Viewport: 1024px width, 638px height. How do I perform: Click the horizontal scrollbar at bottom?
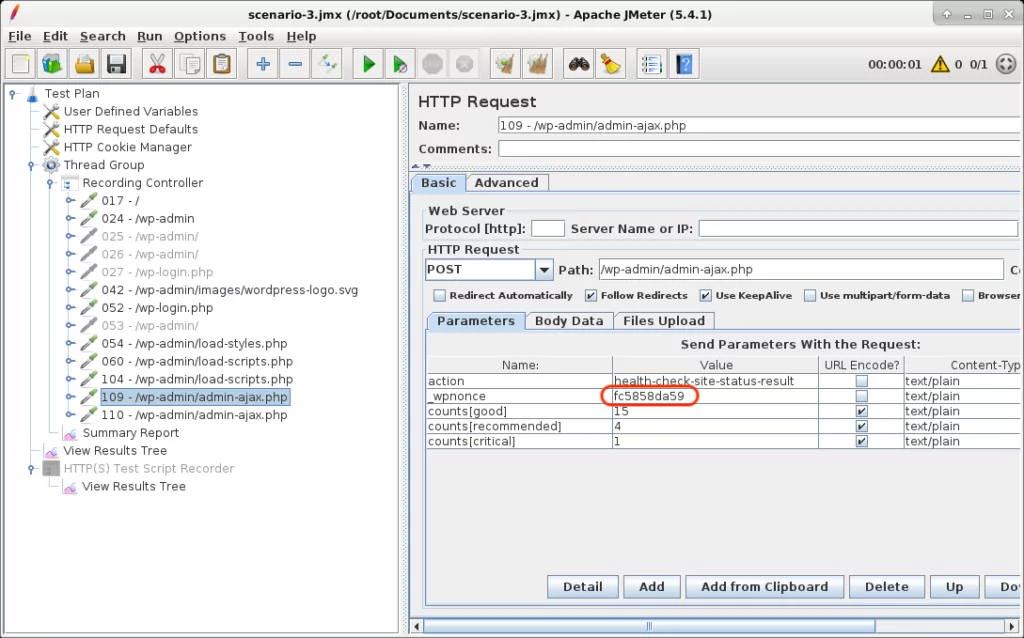click(650, 626)
